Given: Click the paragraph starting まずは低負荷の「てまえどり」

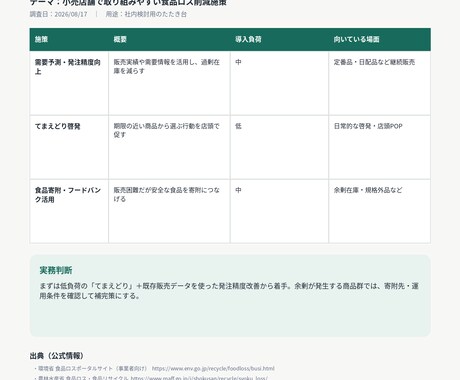Looking at the screenshot, I should pyautogui.click(x=229, y=291).
